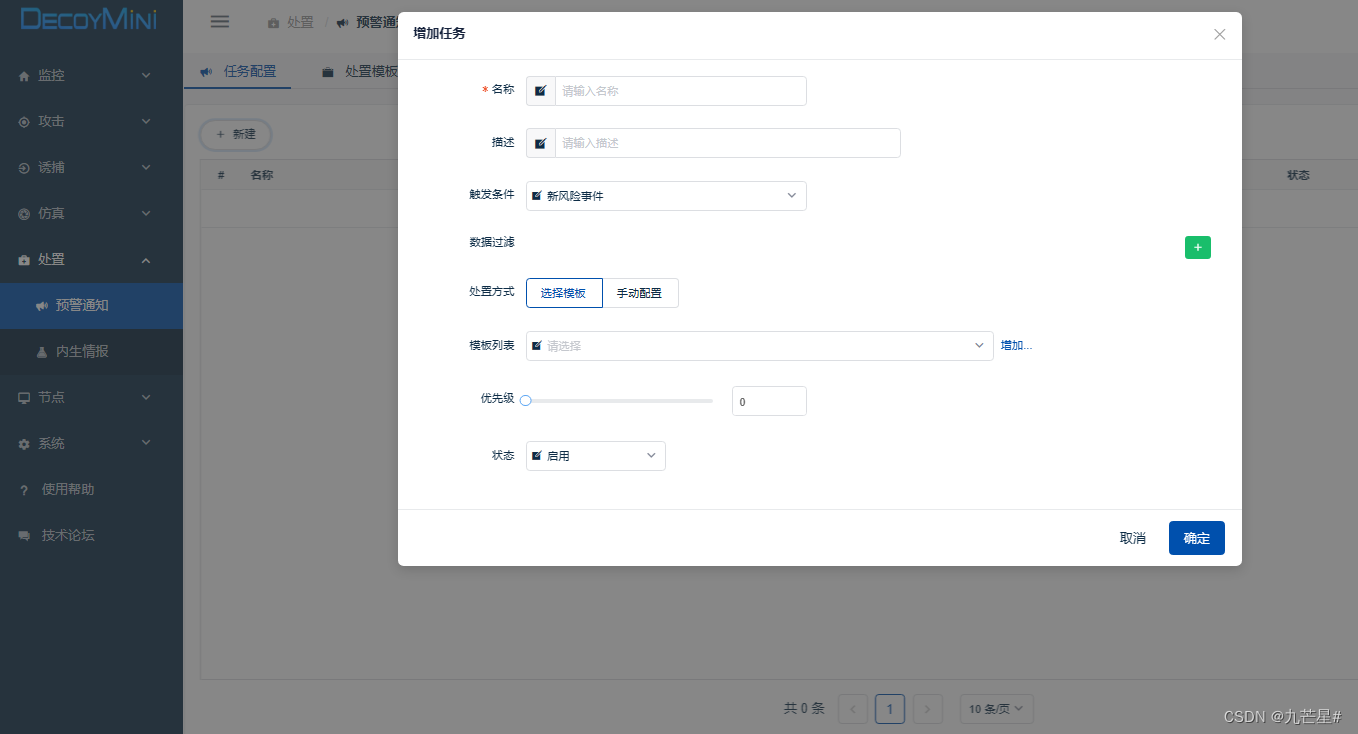
Task: Open 技术论坛 in the sidebar
Action: point(91,536)
